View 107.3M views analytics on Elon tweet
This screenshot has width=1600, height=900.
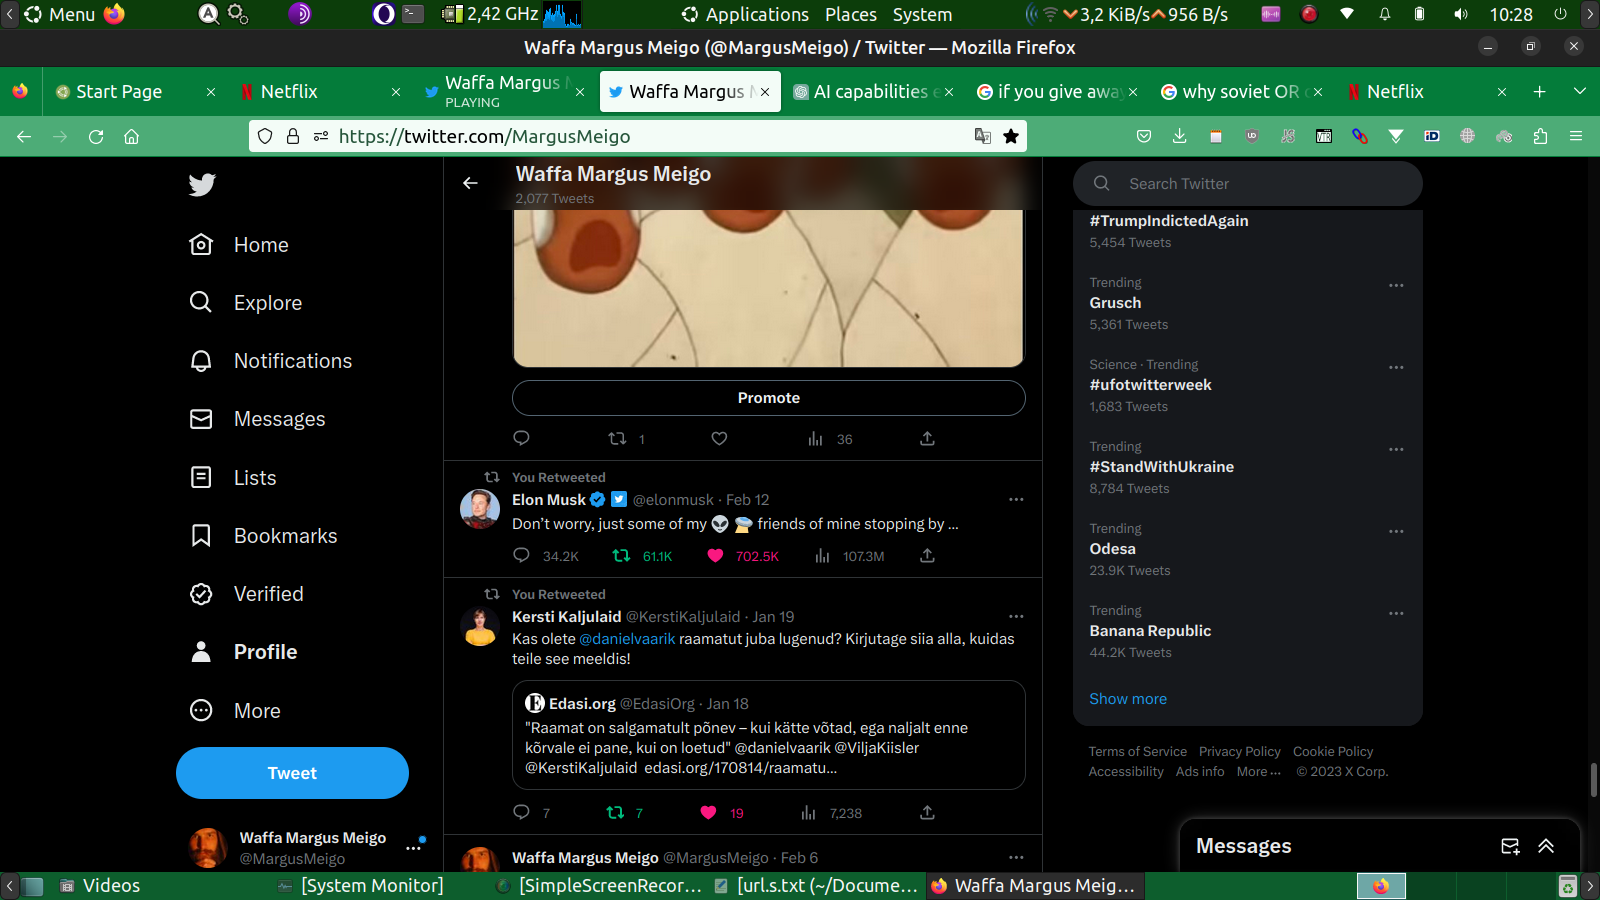click(849, 556)
